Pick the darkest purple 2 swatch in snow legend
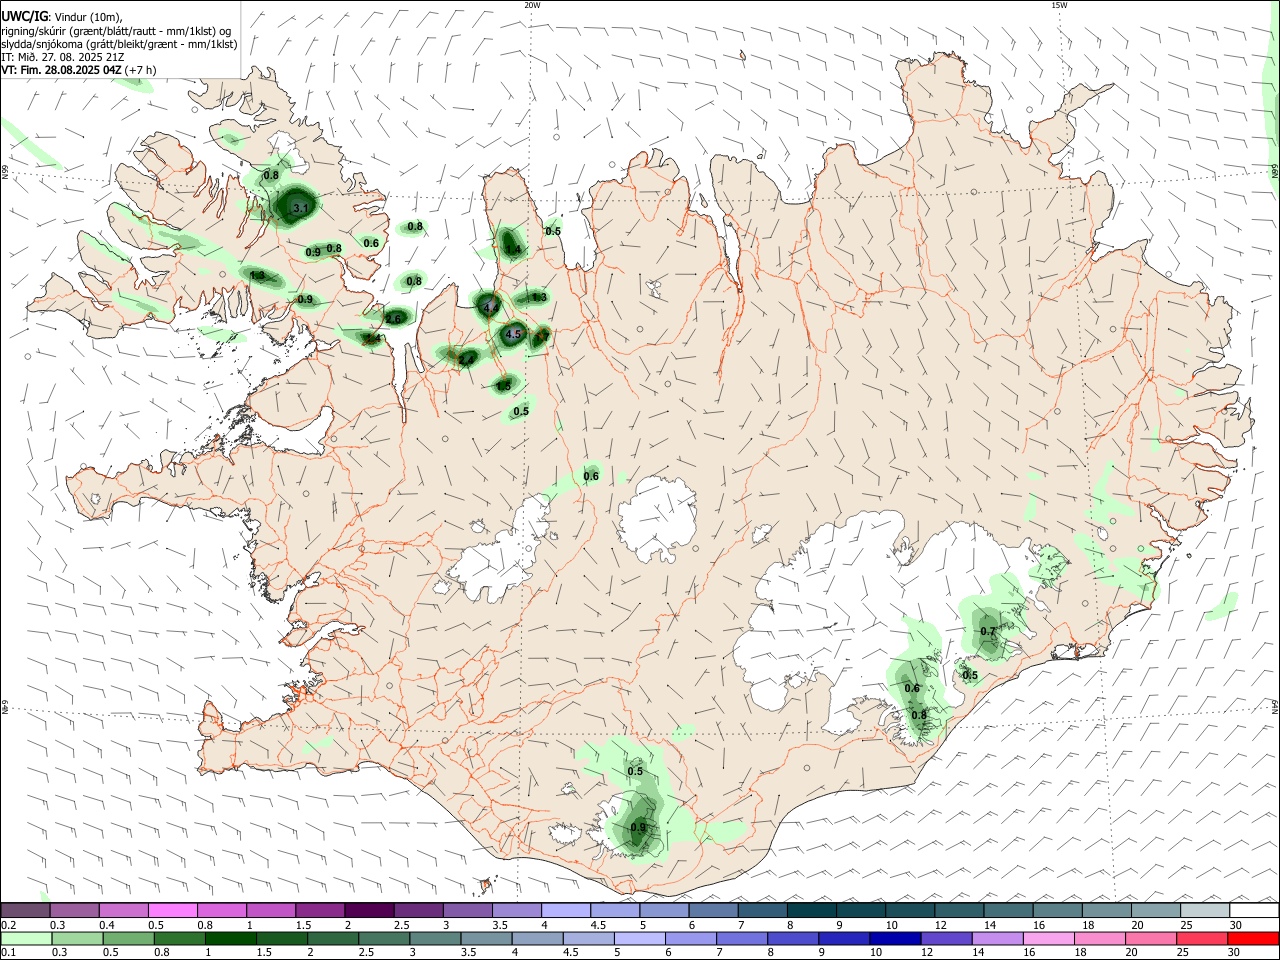Image resolution: width=1280 pixels, height=960 pixels. pyautogui.click(x=368, y=910)
